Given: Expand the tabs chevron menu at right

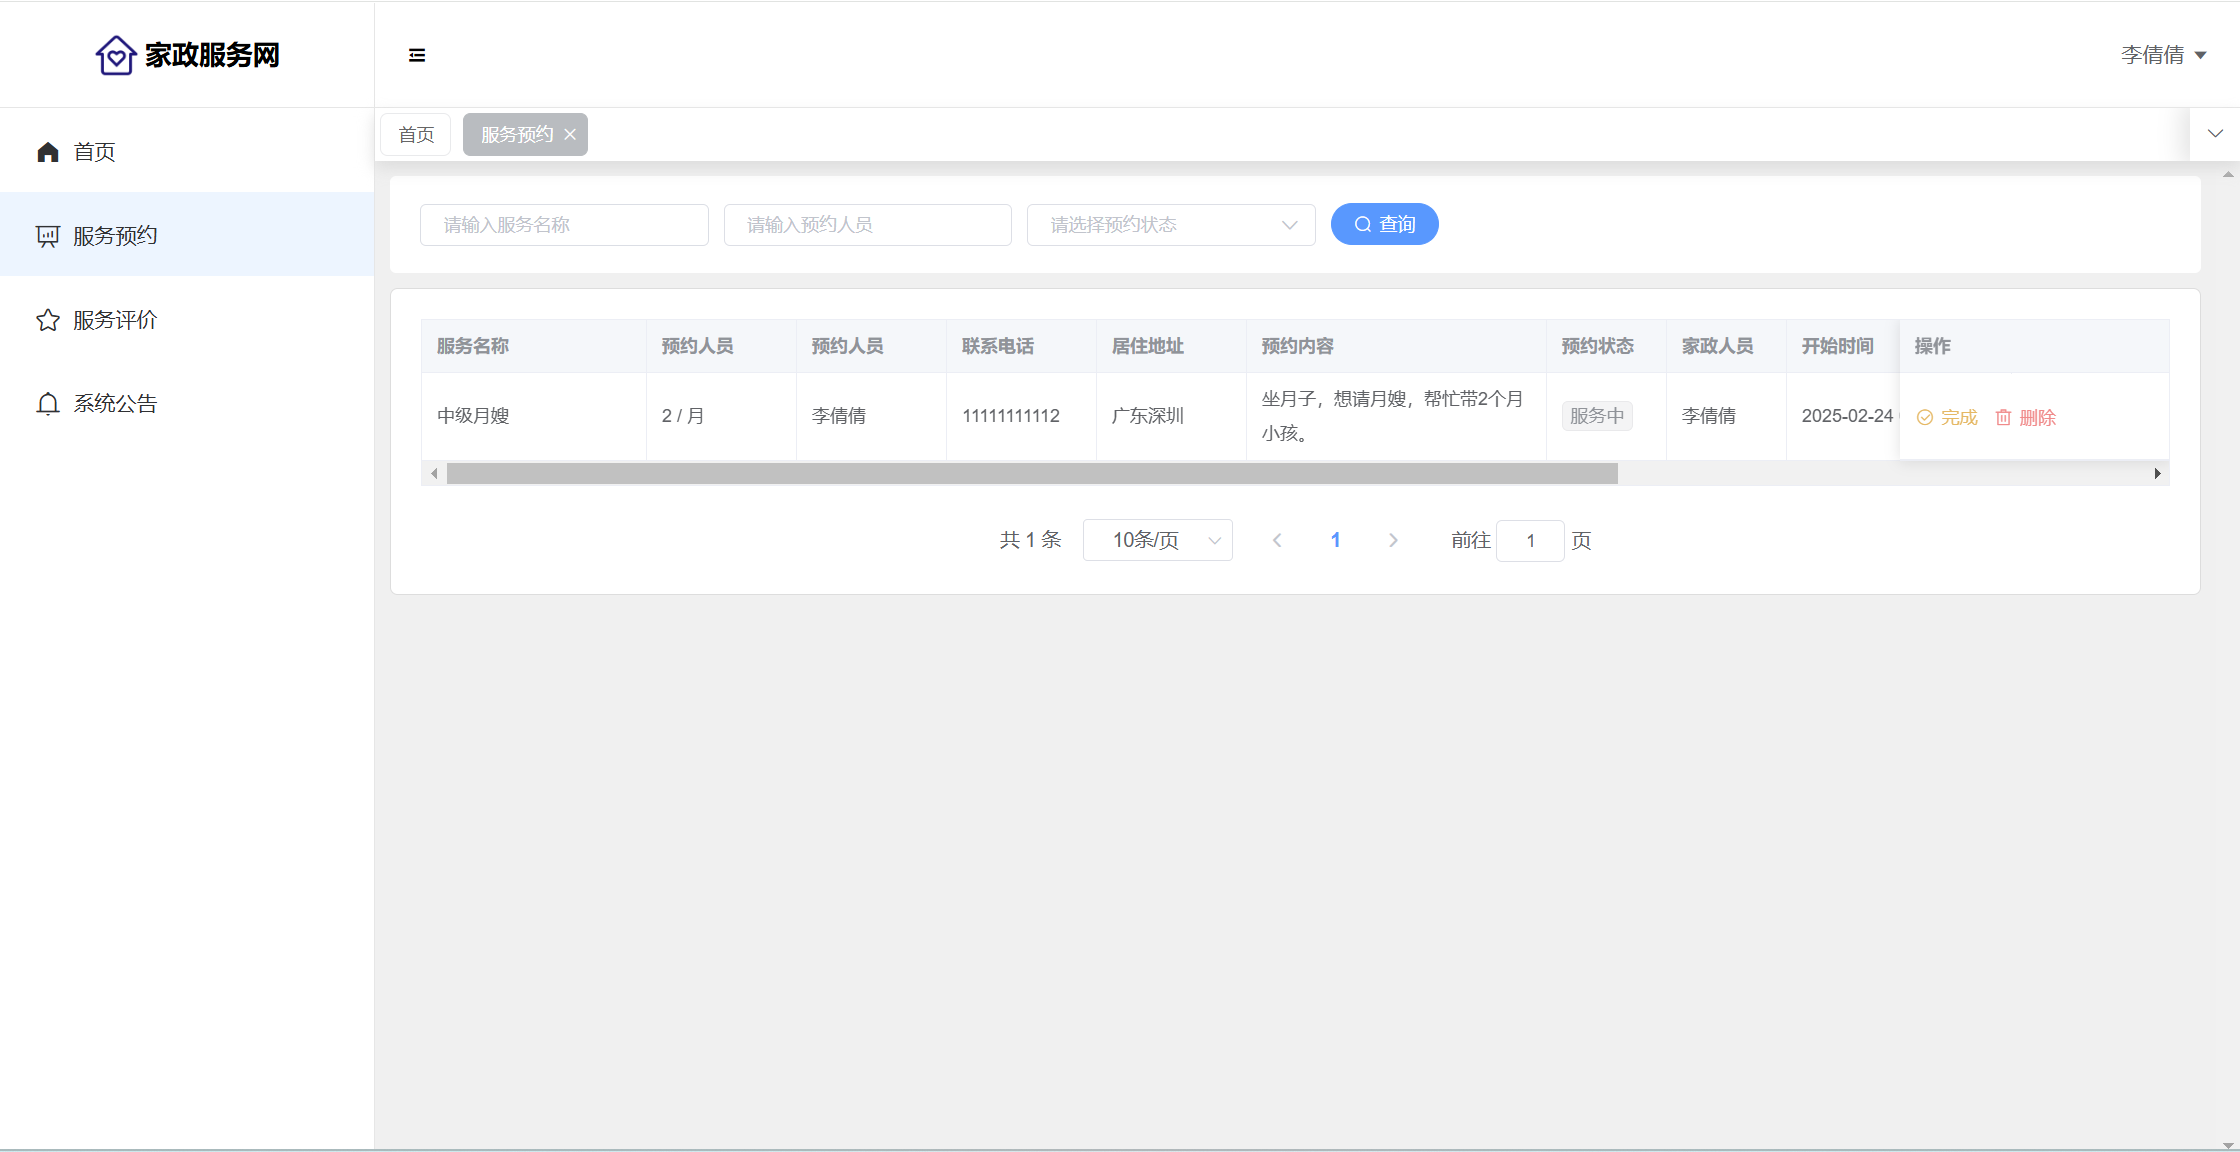Looking at the screenshot, I should [x=2215, y=134].
